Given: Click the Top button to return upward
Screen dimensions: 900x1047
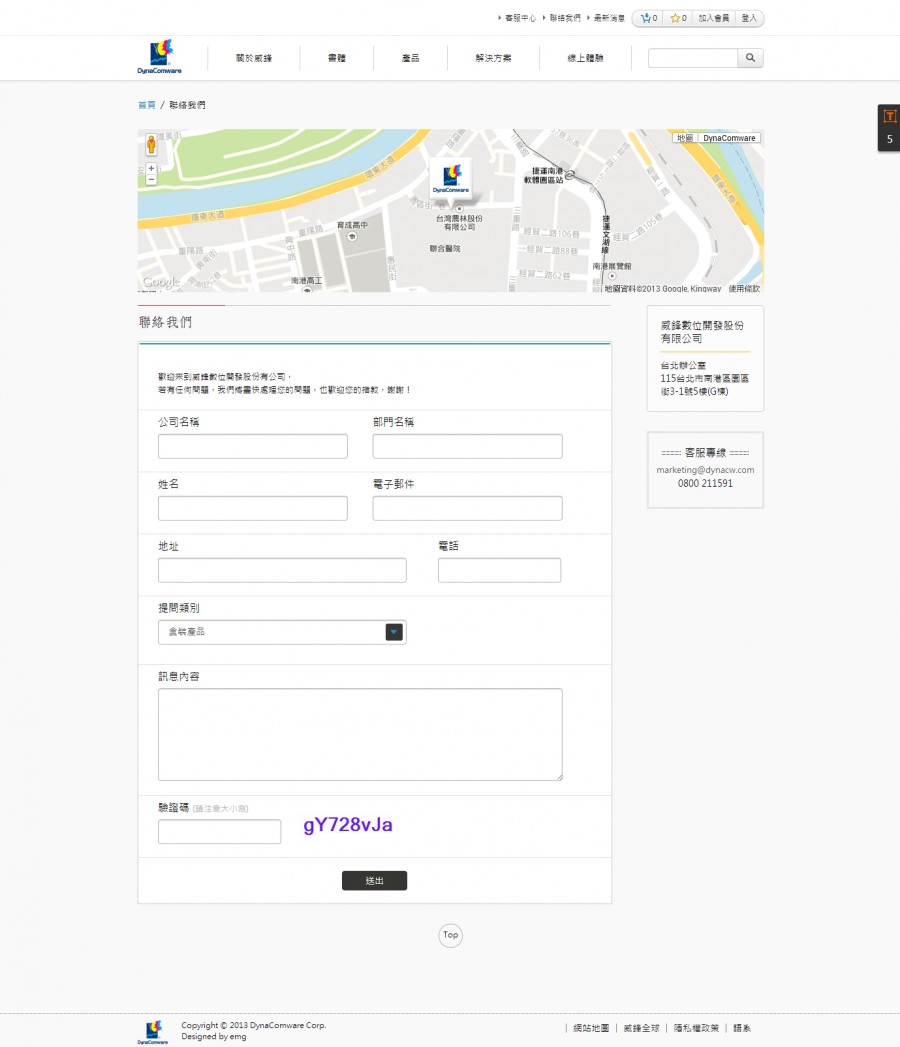Looking at the screenshot, I should (450, 935).
